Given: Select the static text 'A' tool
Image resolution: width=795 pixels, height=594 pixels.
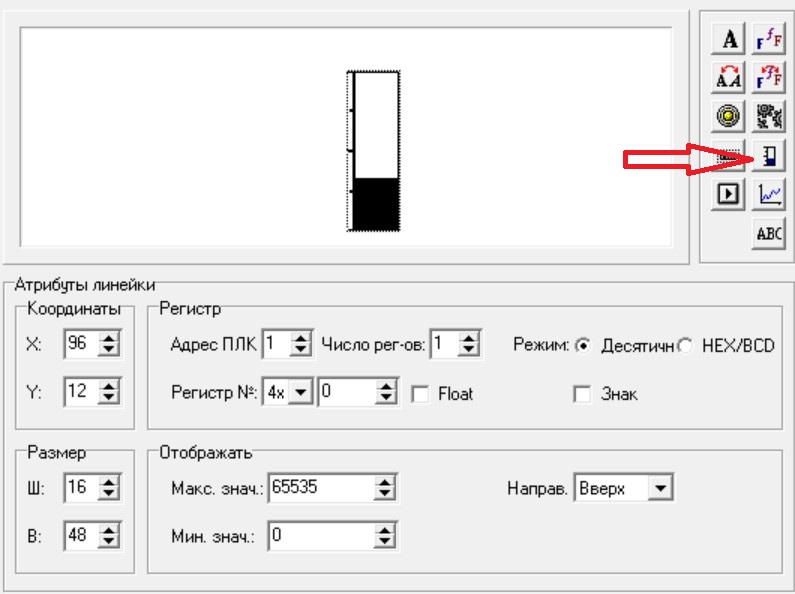Looking at the screenshot, I should [x=730, y=39].
